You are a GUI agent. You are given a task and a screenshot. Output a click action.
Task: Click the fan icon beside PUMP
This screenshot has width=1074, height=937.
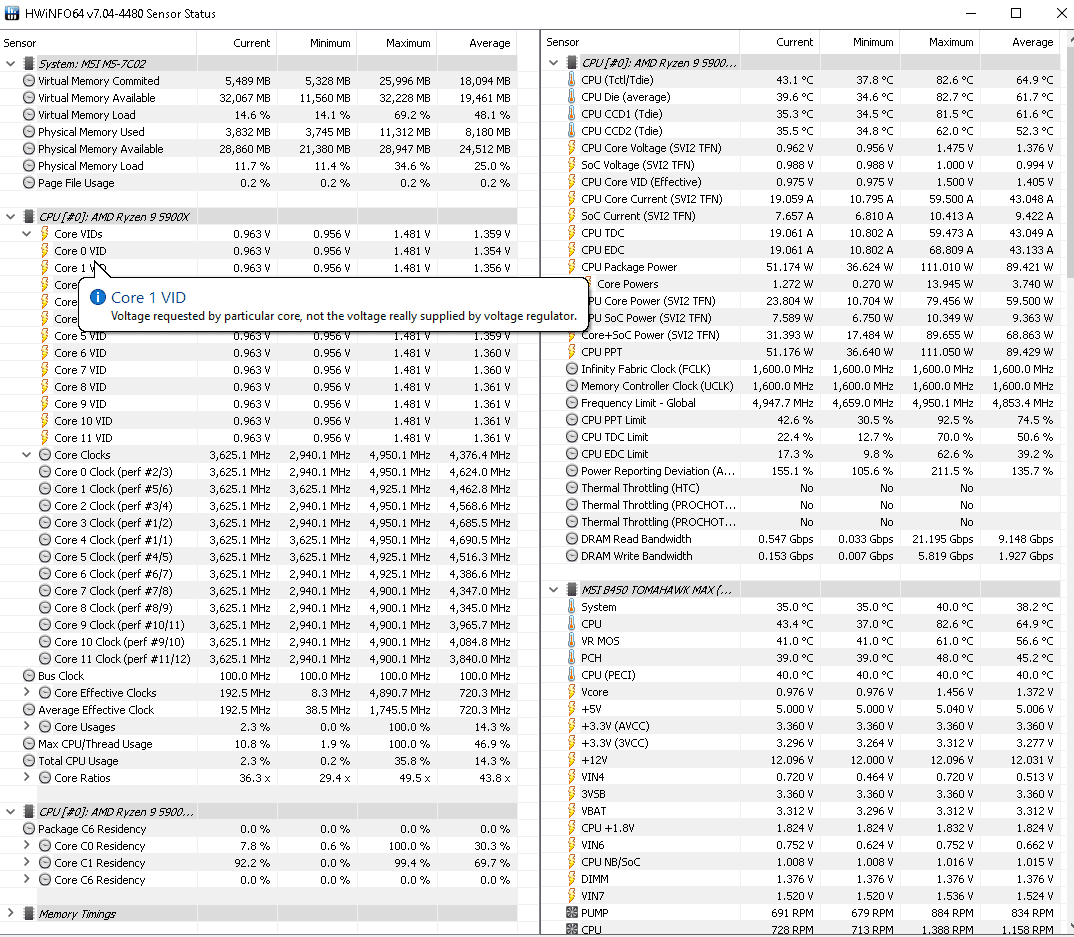click(x=572, y=912)
